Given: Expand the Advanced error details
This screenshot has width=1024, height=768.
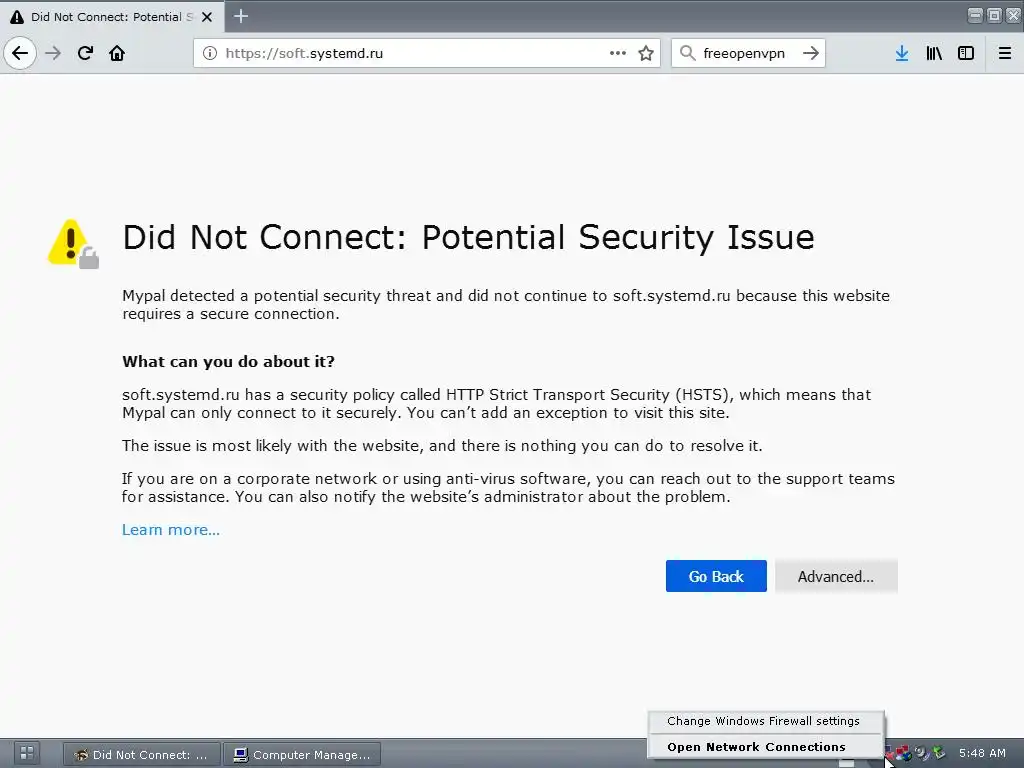Looking at the screenshot, I should tap(835, 576).
